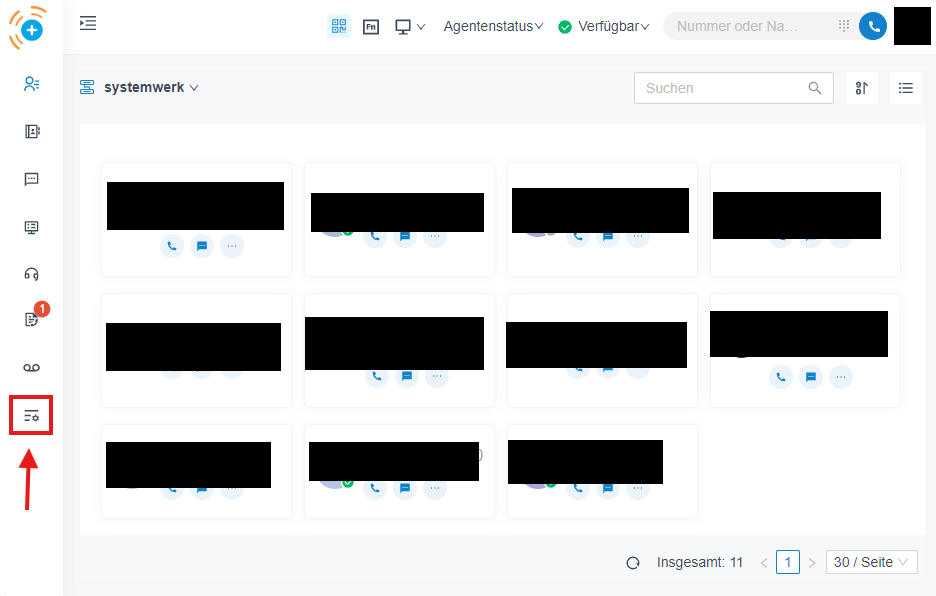The width and height of the screenshot is (936, 596).
Task: Click the Fn function keys icon
Action: 370,27
